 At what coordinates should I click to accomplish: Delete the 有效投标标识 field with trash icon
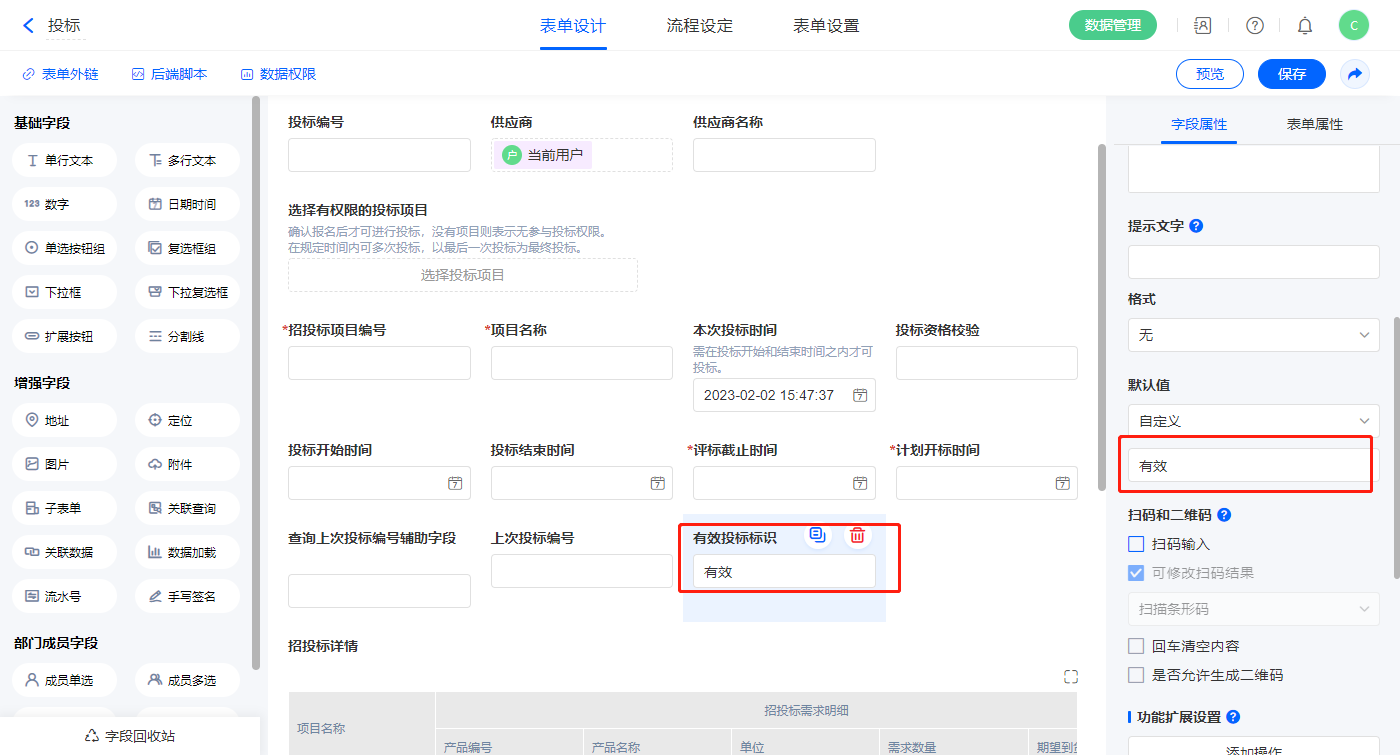coord(857,536)
